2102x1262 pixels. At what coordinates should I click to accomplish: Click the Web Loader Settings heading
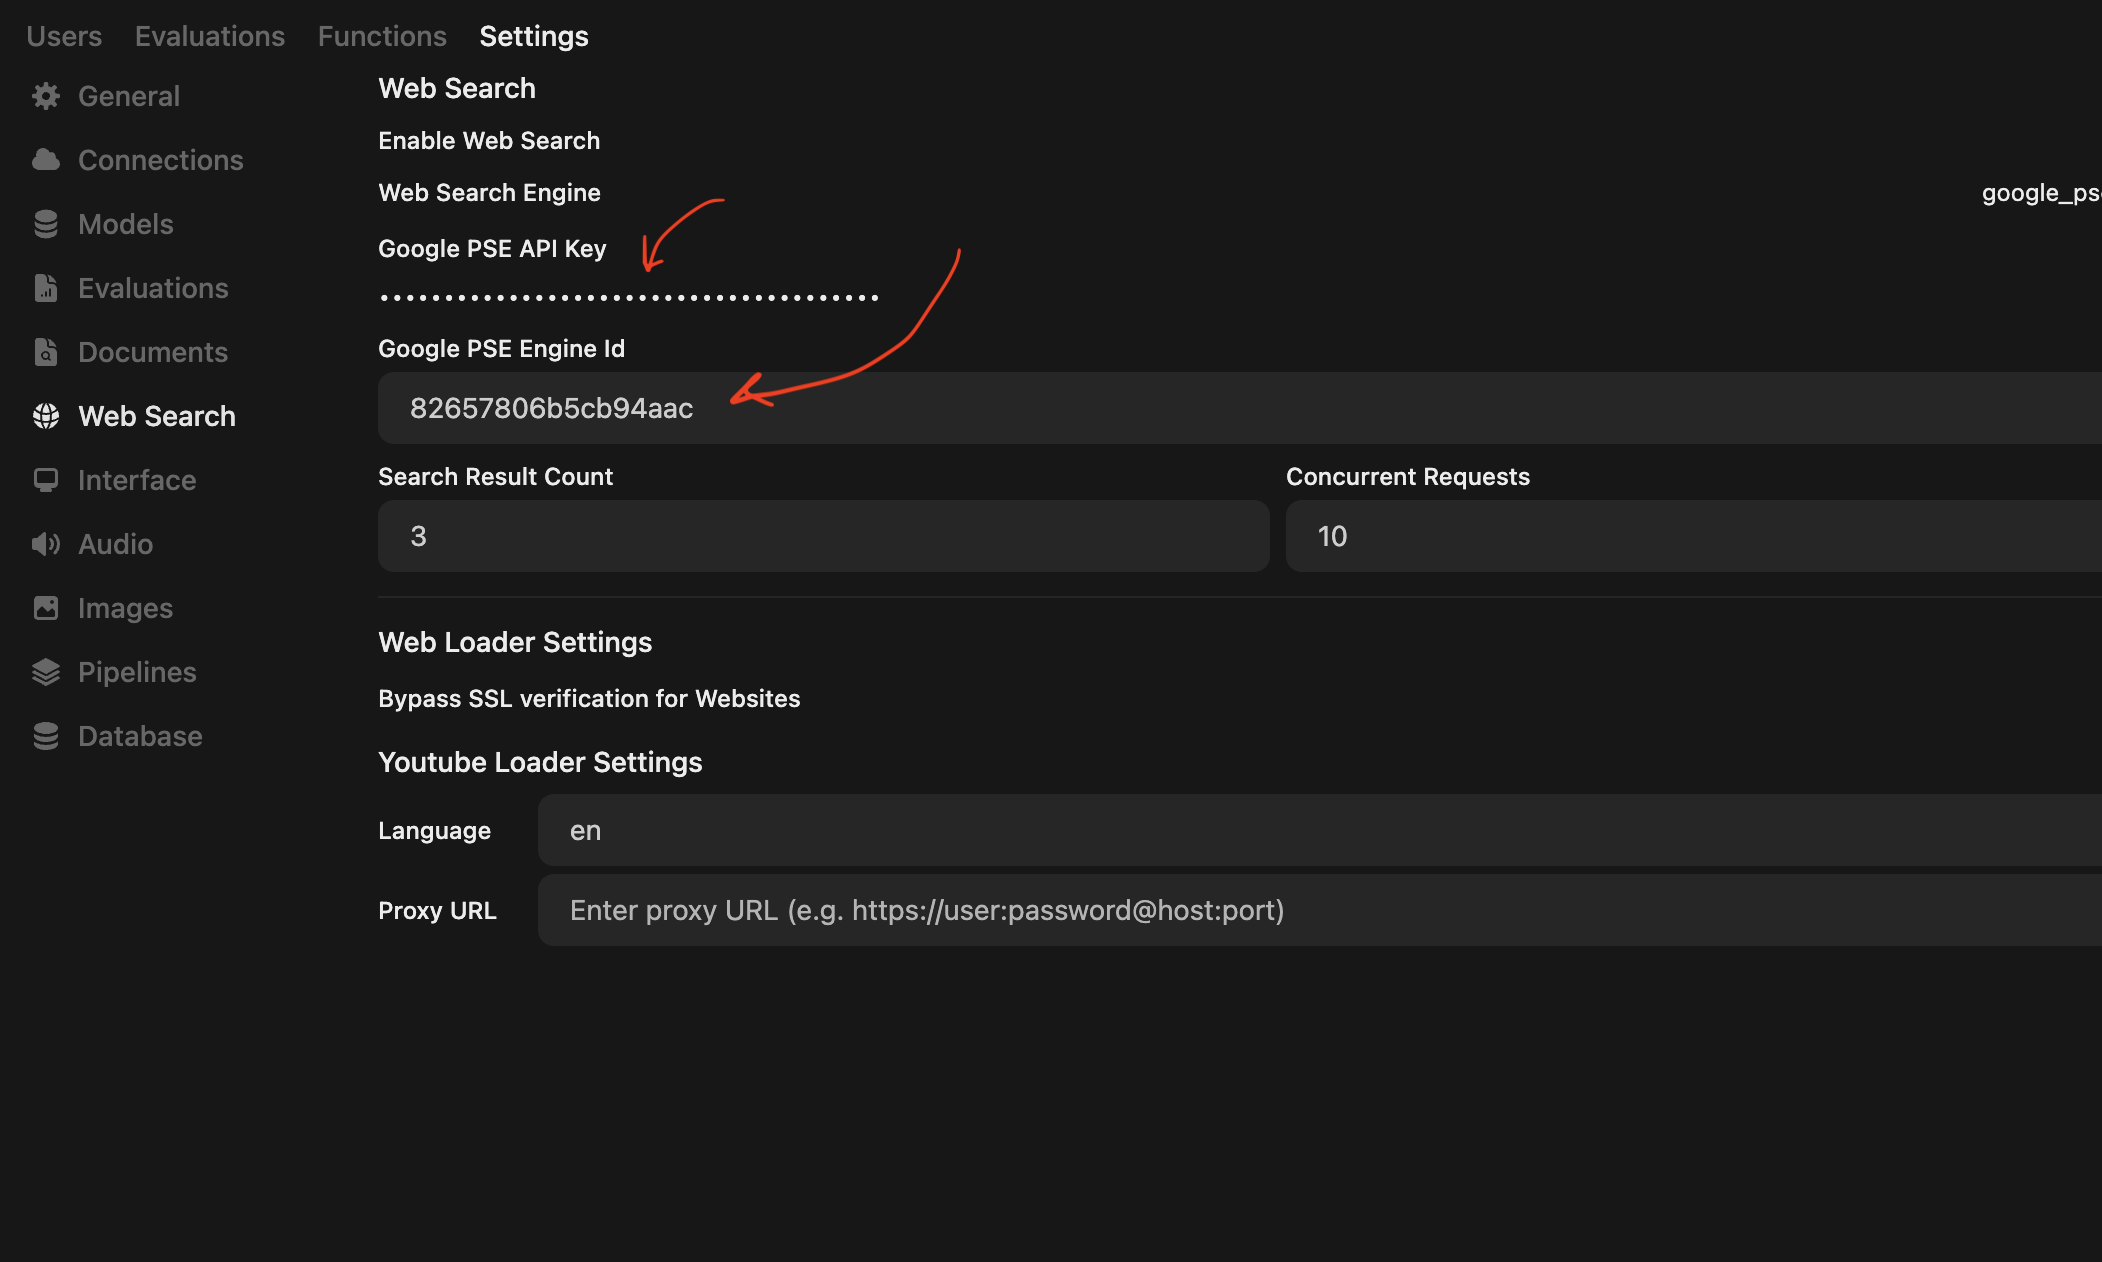(515, 642)
